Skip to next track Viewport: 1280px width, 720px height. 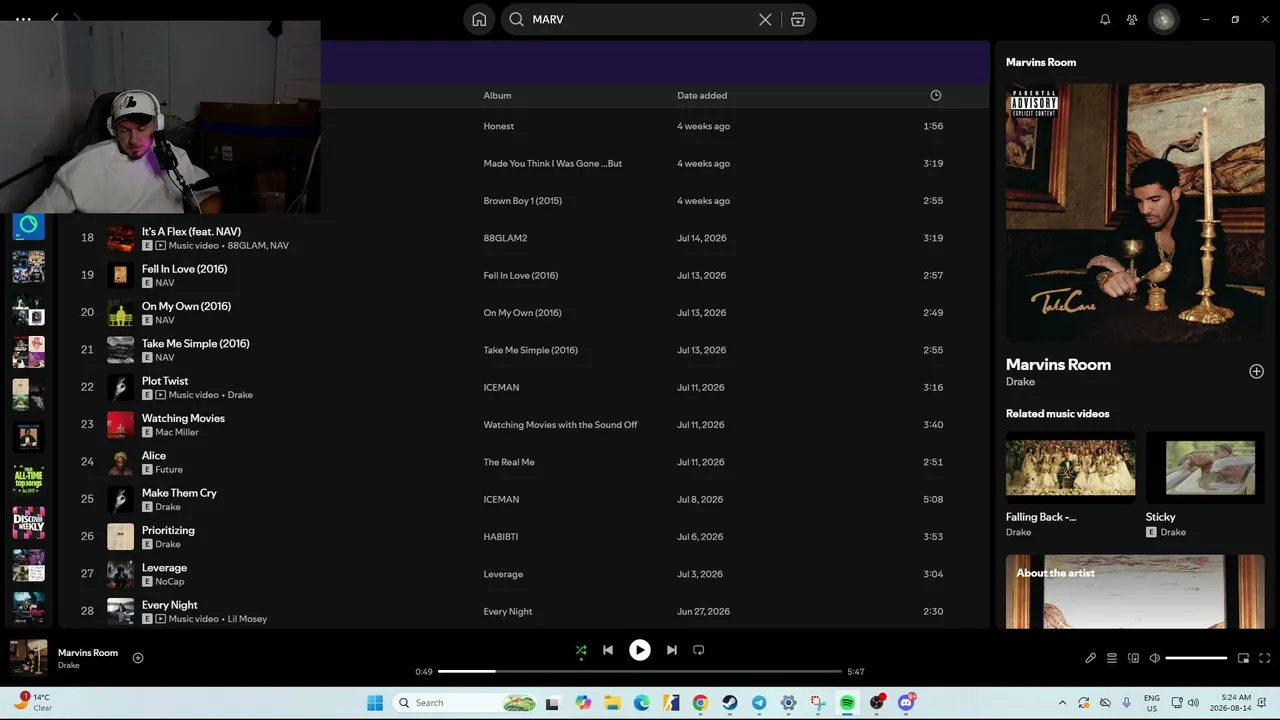[x=672, y=650]
